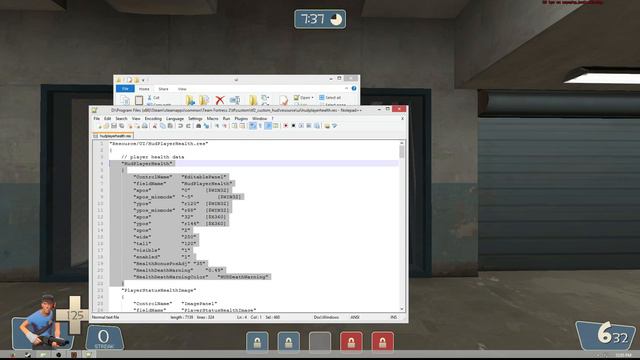This screenshot has width=640, height=360.
Task: Click the Playback macro icon
Action: pyautogui.click(x=301, y=126)
